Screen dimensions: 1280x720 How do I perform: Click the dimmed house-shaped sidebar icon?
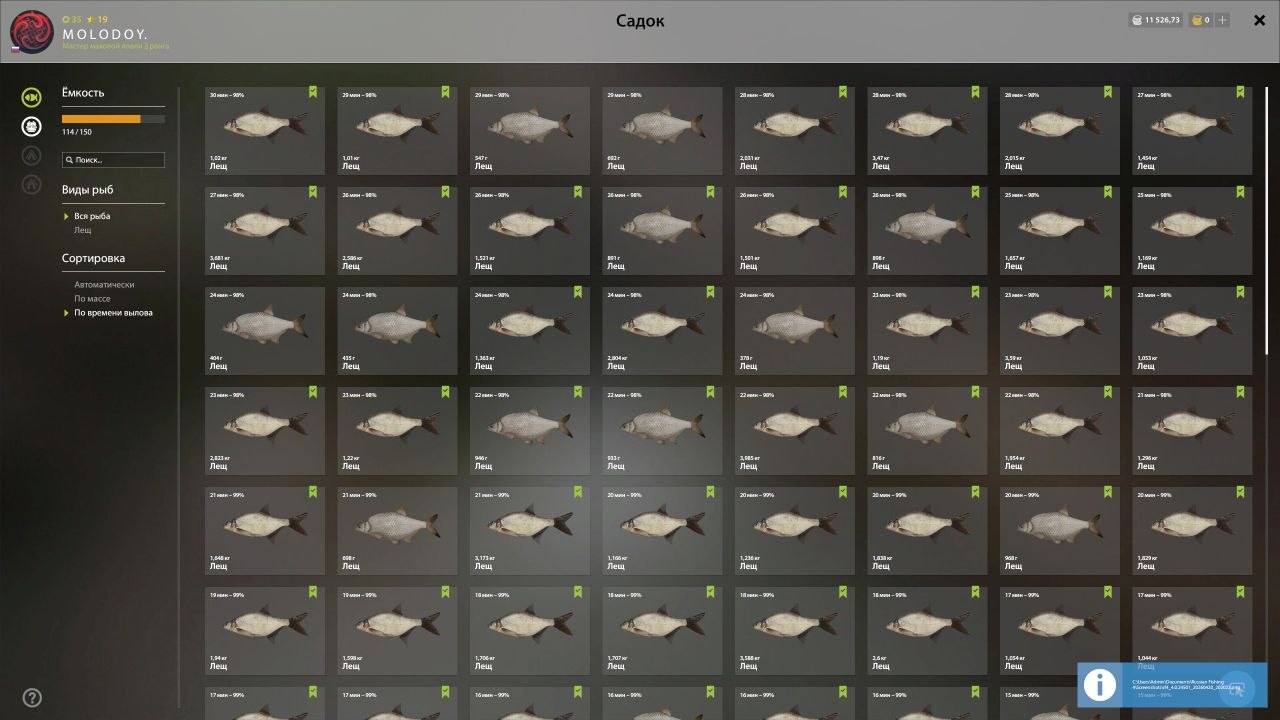point(32,184)
